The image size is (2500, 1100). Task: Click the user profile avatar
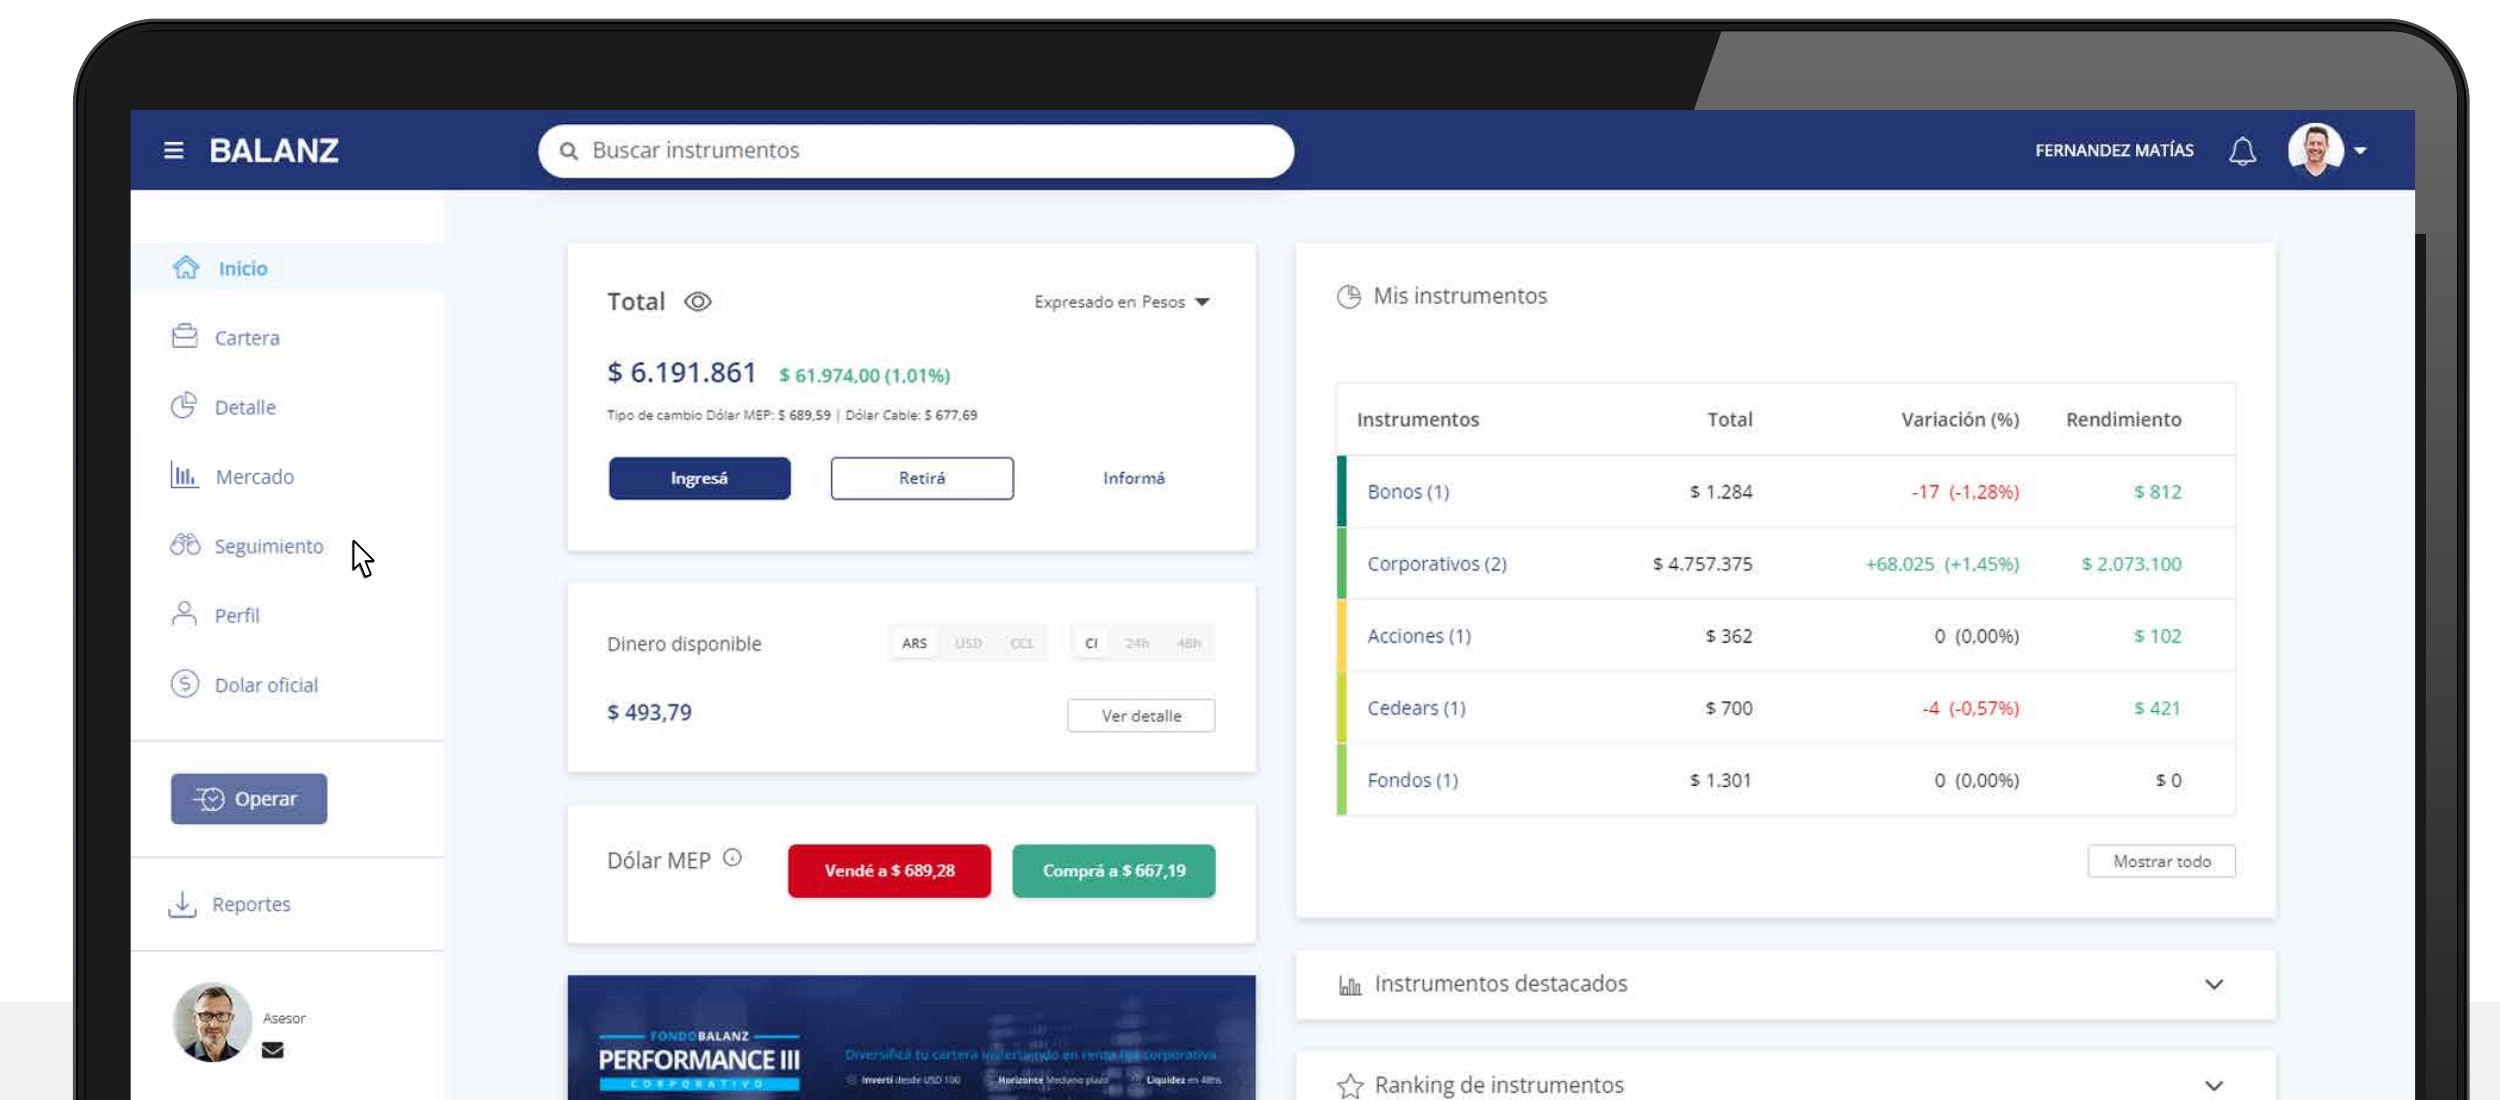tap(2315, 150)
